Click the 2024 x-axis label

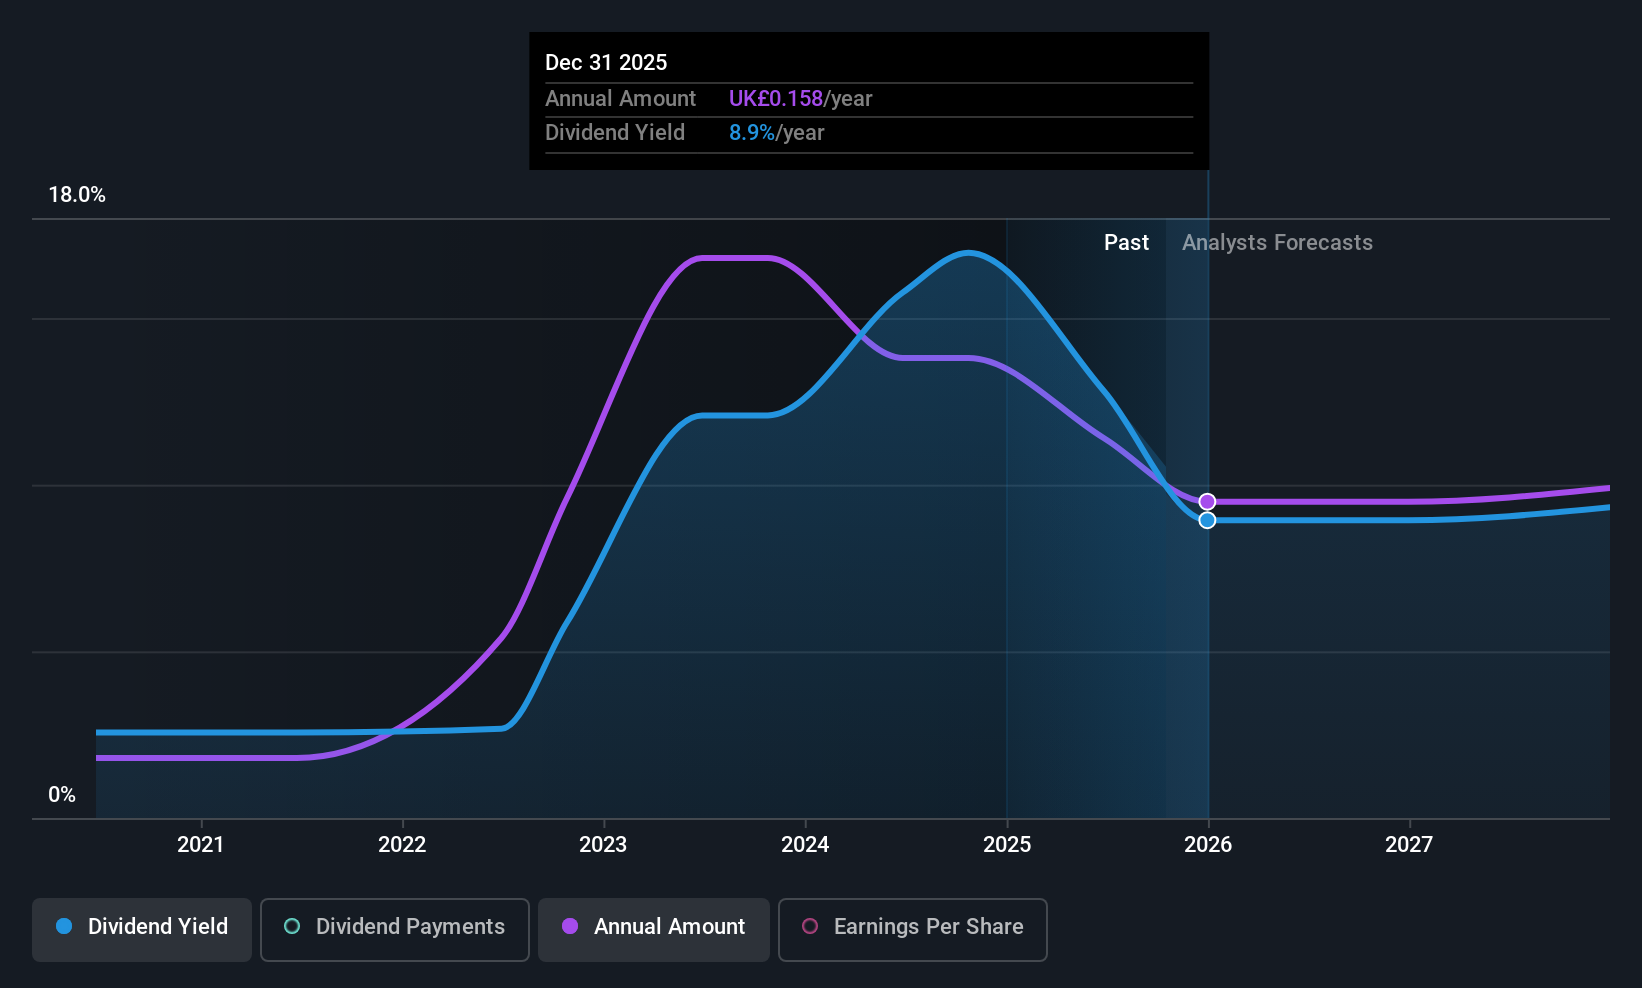(x=805, y=845)
